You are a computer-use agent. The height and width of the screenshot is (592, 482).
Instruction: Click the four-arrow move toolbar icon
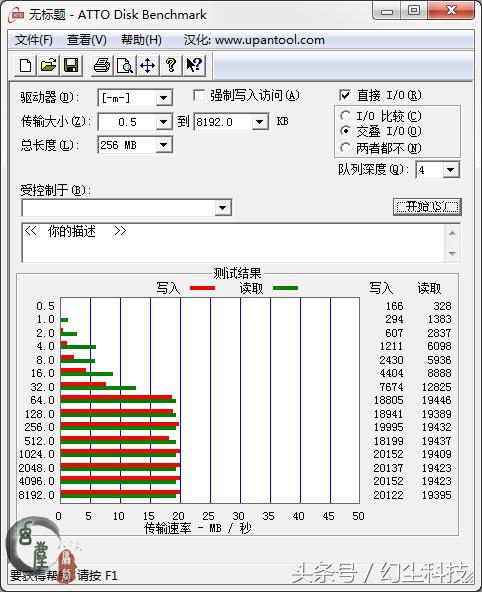[148, 65]
